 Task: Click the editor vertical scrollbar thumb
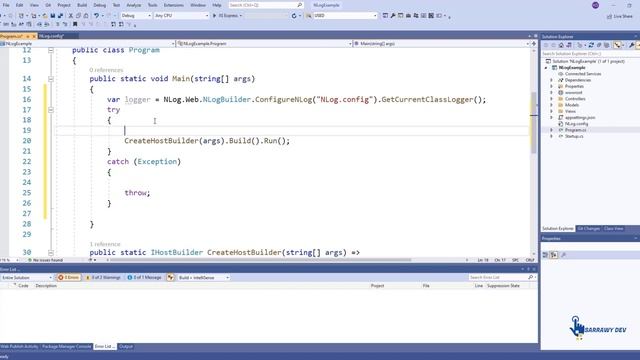[533, 122]
